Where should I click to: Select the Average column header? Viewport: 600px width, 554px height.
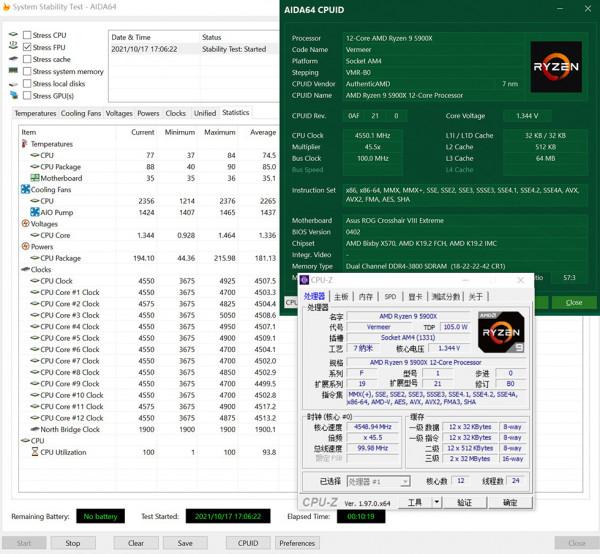pyautogui.click(x=263, y=132)
